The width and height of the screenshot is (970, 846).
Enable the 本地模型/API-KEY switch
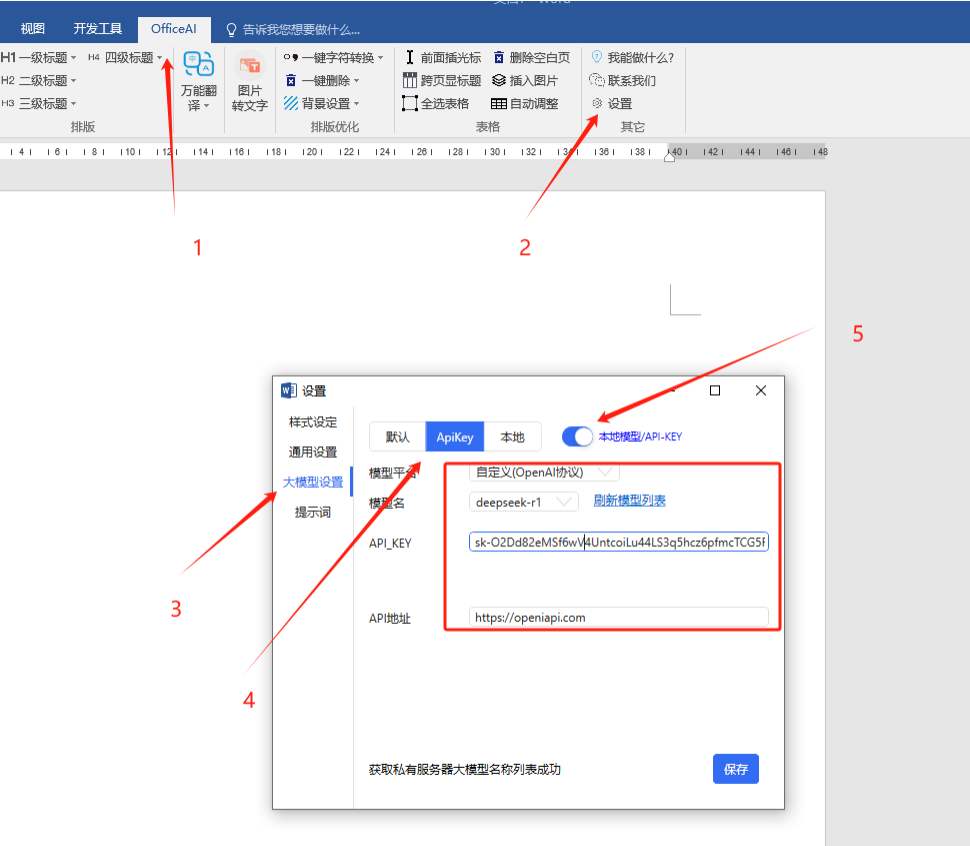[x=578, y=436]
